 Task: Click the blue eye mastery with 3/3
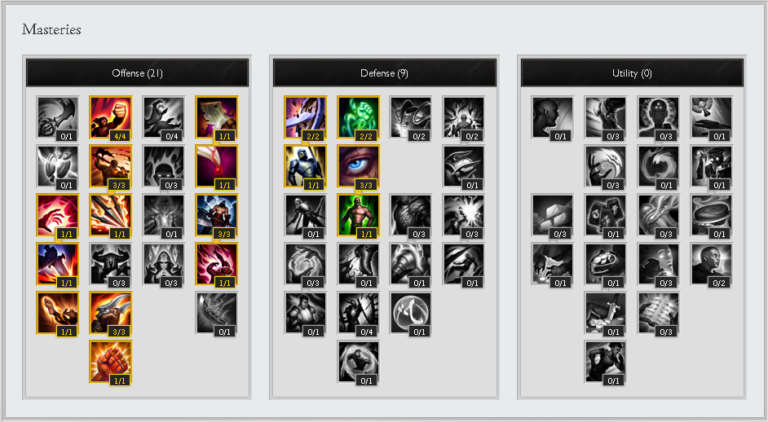click(358, 166)
